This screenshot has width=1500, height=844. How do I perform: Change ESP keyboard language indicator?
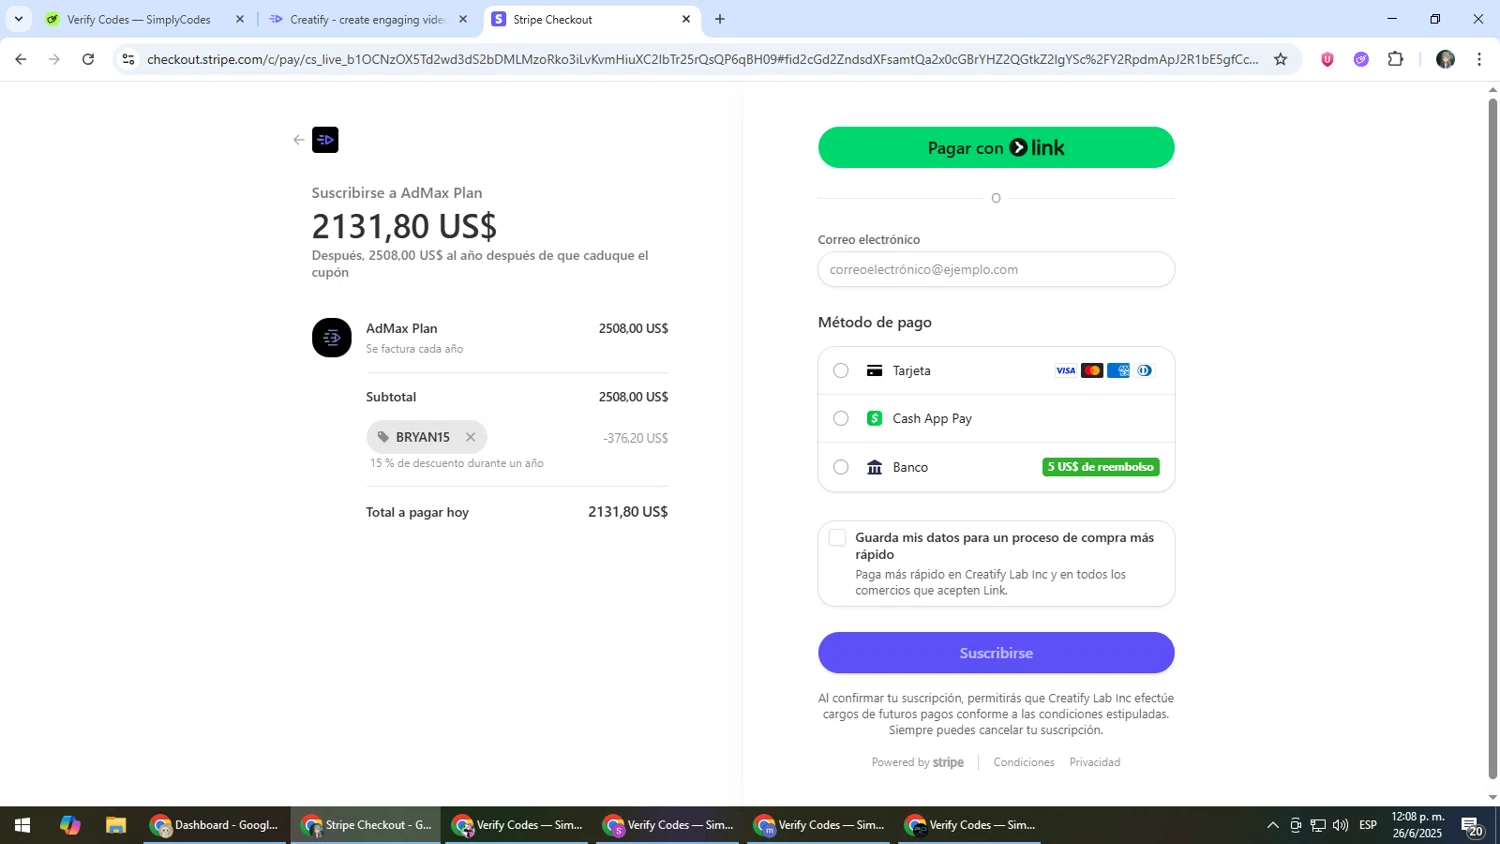[x=1368, y=825]
